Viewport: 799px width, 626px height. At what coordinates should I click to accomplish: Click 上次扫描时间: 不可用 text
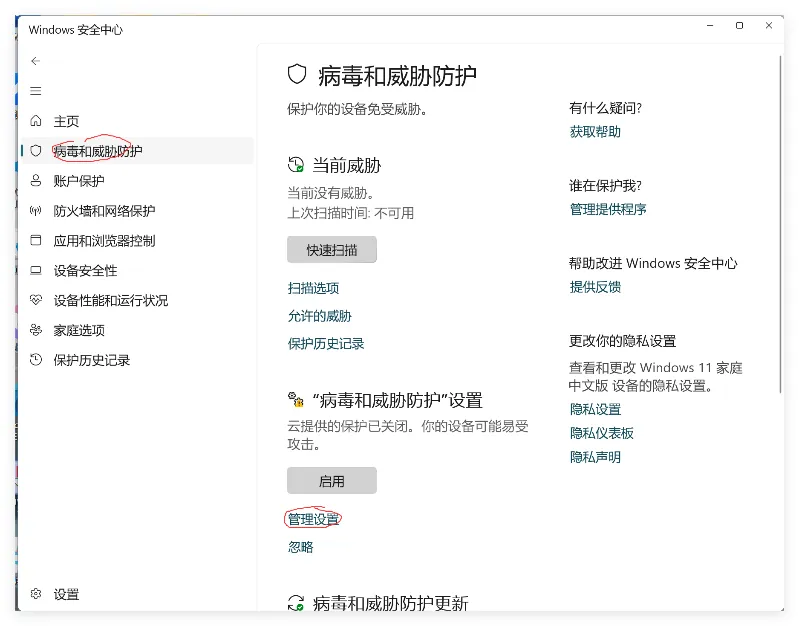point(351,213)
